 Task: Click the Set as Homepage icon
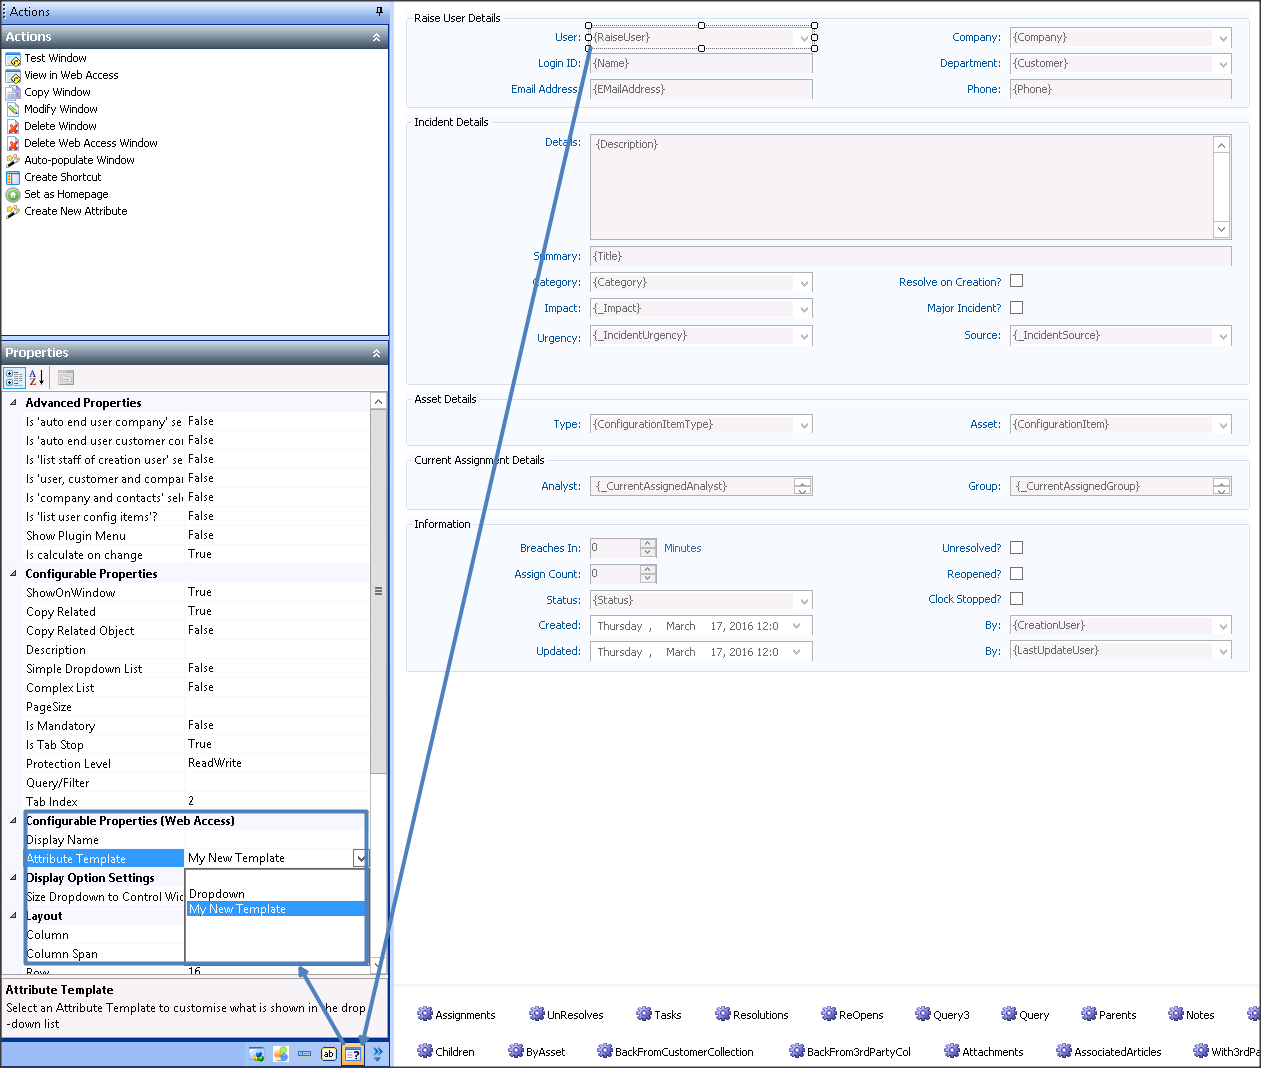tap(13, 195)
